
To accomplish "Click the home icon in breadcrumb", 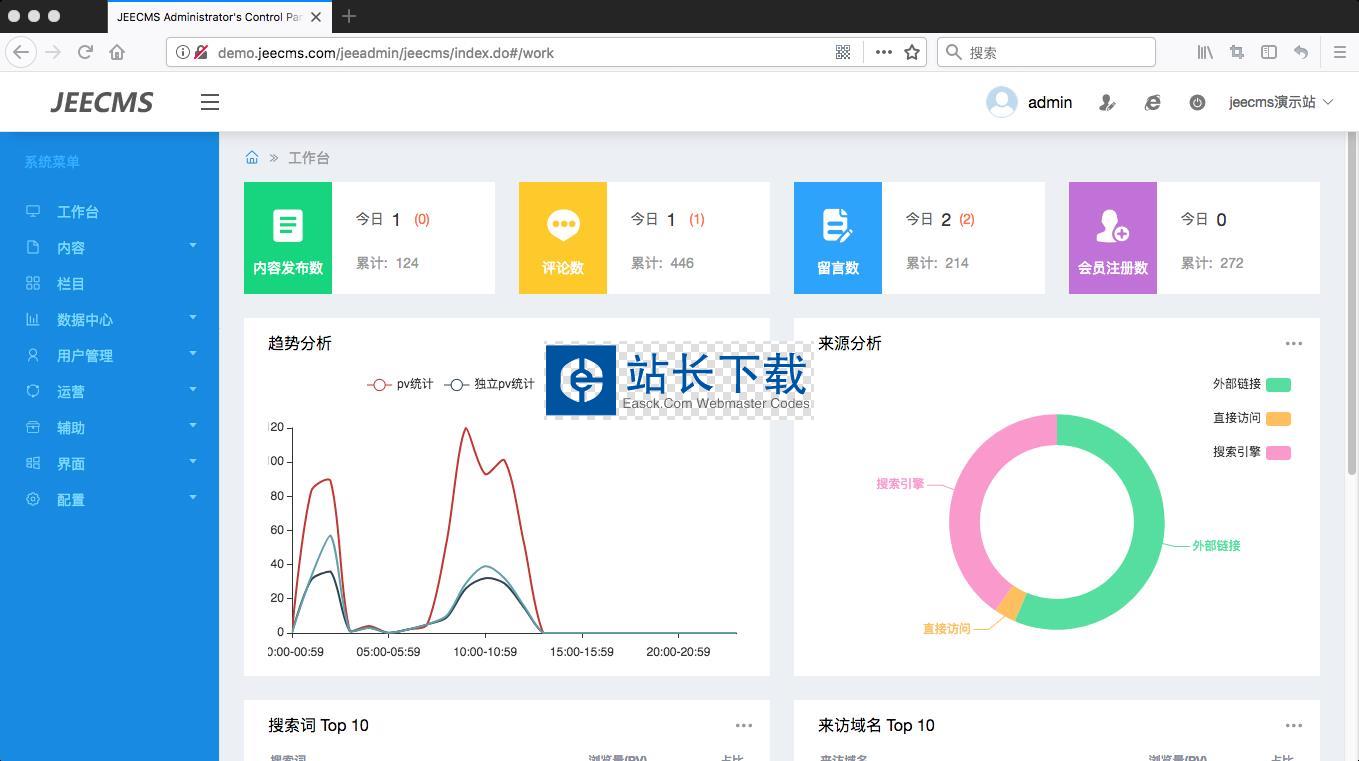I will point(252,158).
